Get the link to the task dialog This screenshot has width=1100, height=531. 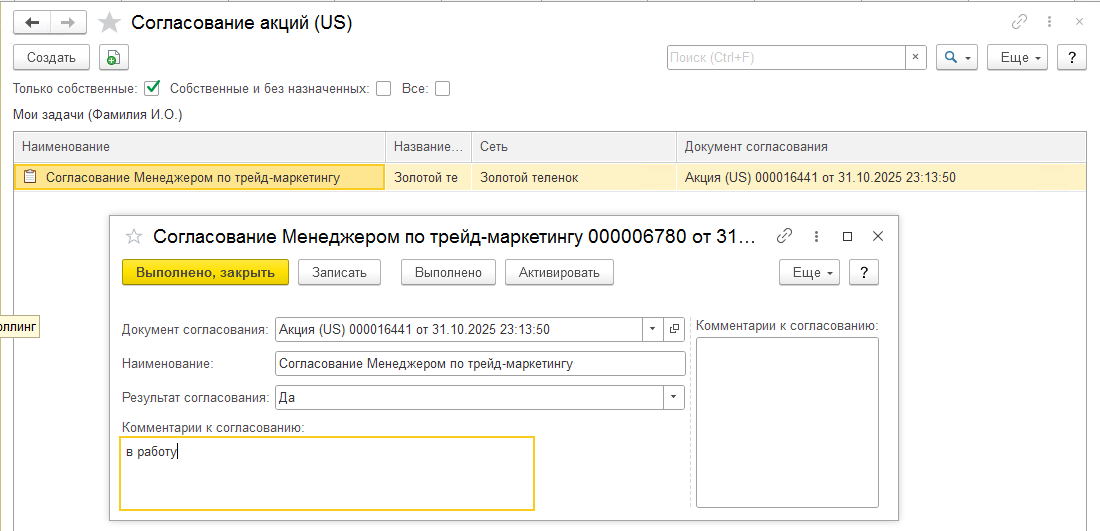(x=785, y=237)
